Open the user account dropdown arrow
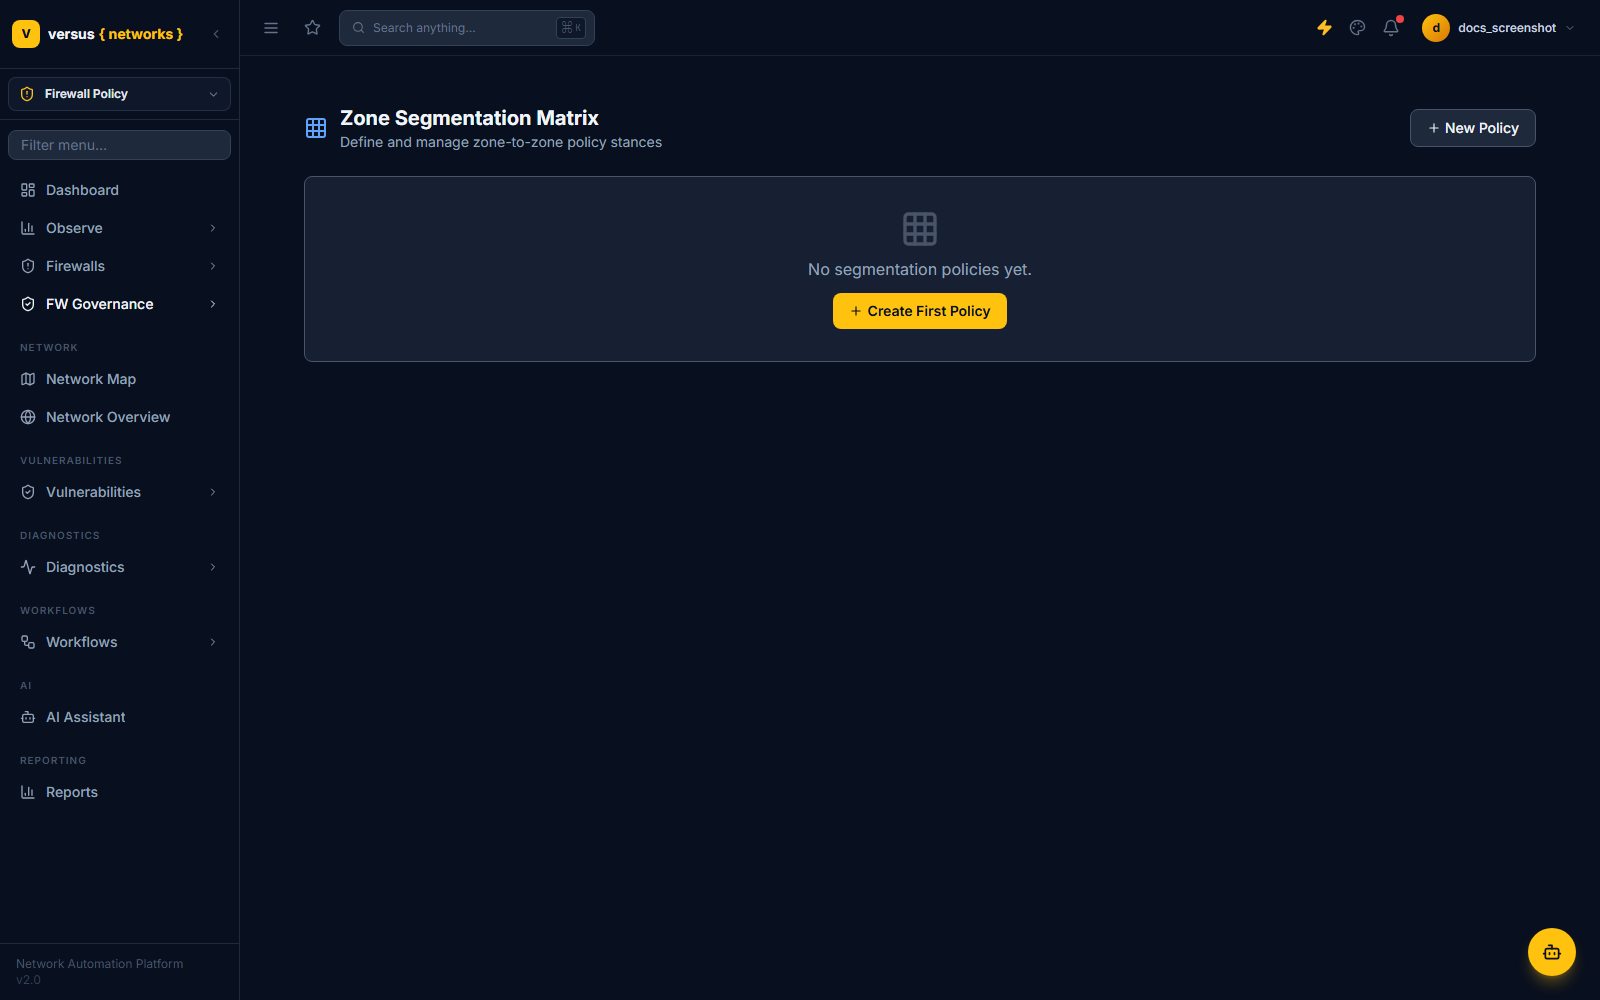Image resolution: width=1600 pixels, height=1000 pixels. (x=1570, y=28)
